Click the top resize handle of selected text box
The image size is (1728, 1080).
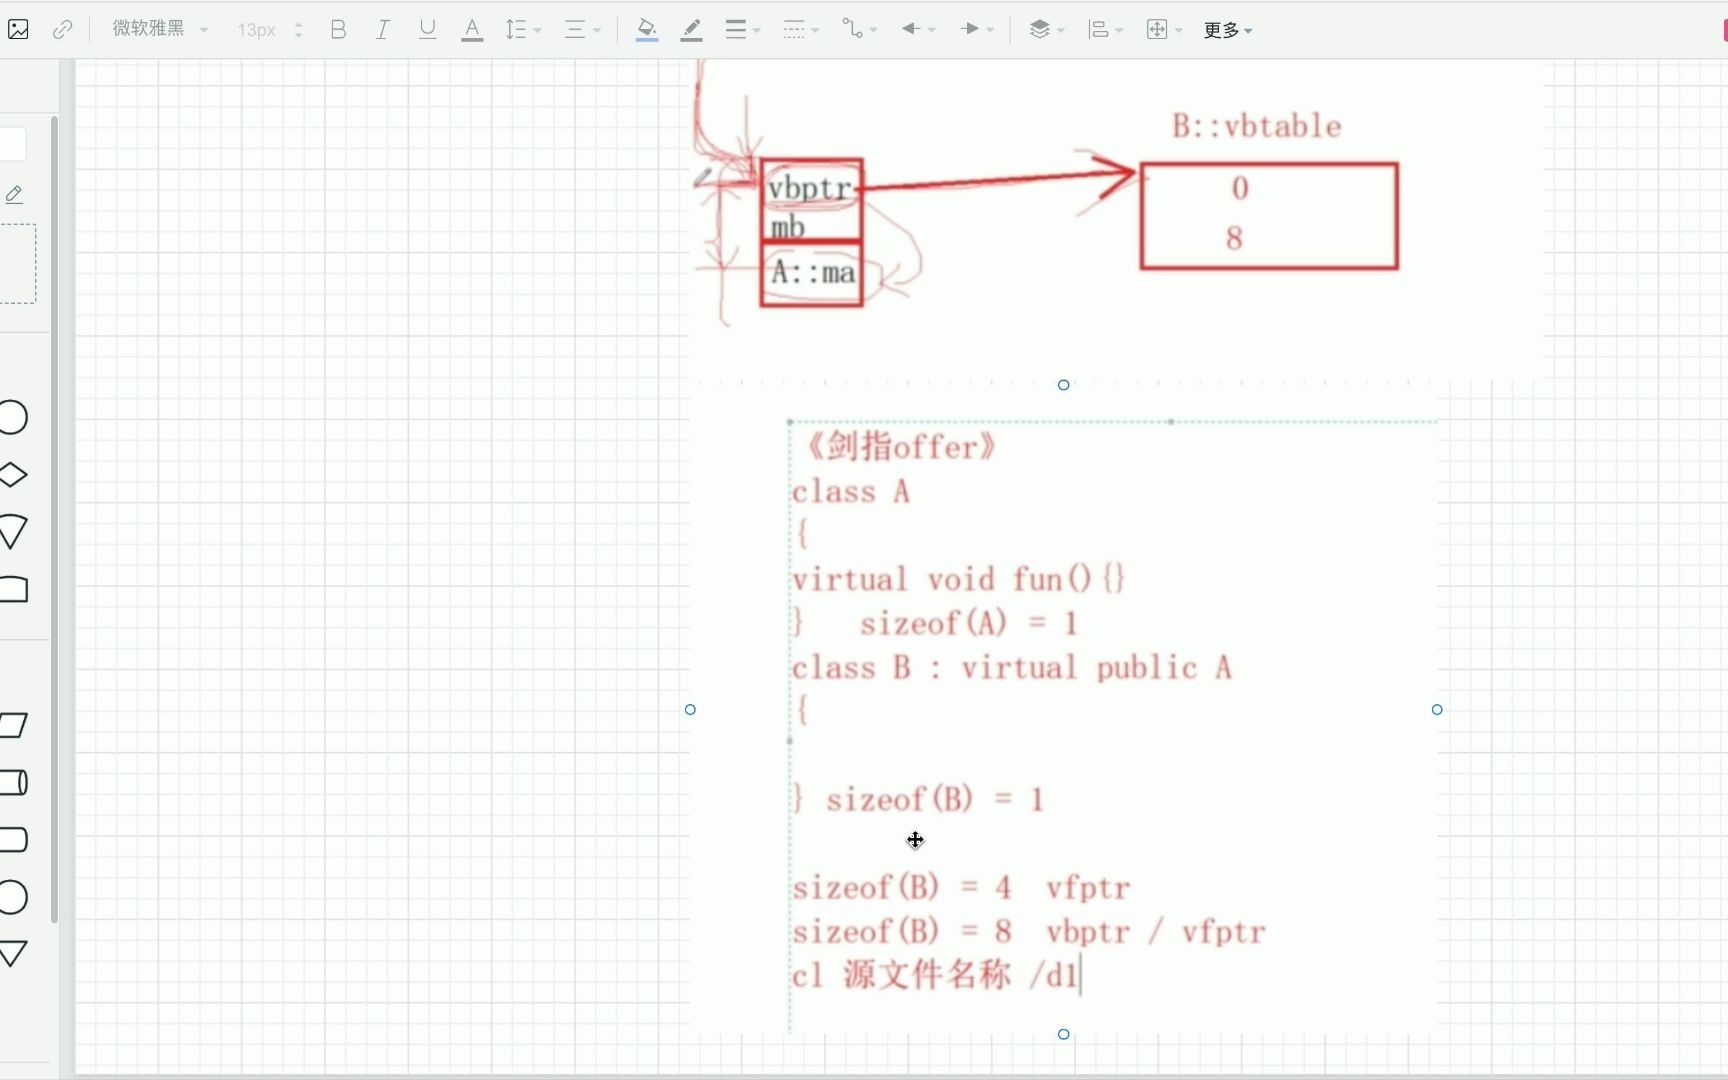pyautogui.click(x=1064, y=385)
